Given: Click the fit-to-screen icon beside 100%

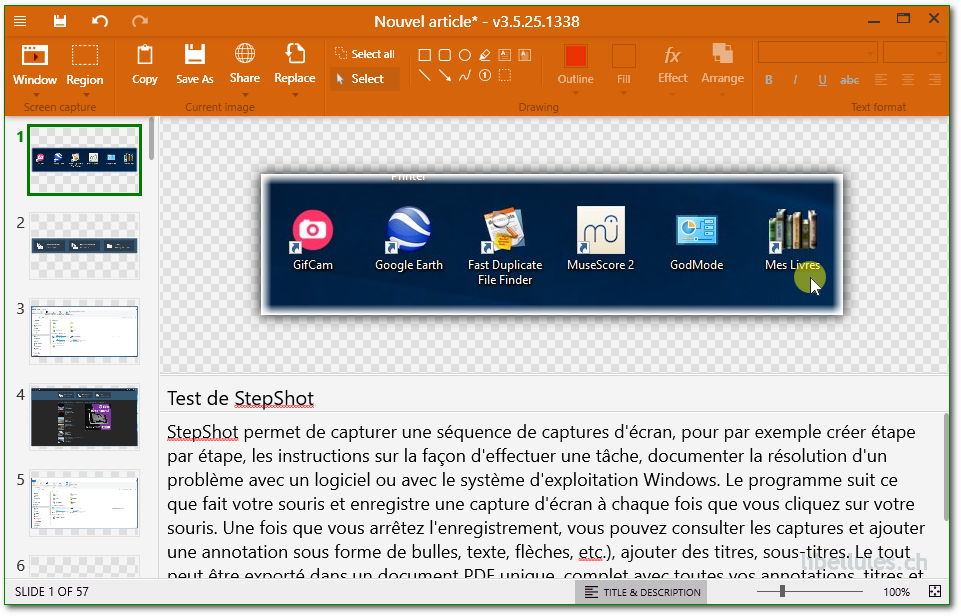Looking at the screenshot, I should coord(935,591).
